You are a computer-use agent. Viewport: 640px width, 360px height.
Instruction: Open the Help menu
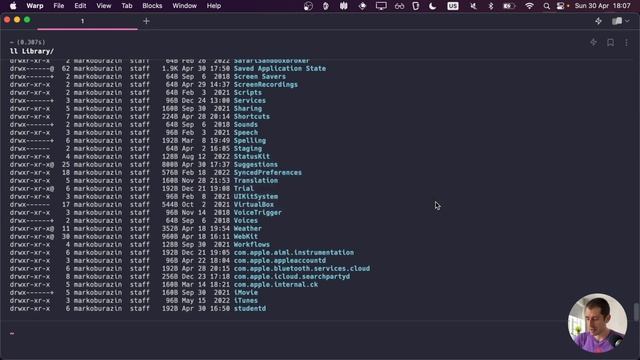pyautogui.click(x=213, y=6)
